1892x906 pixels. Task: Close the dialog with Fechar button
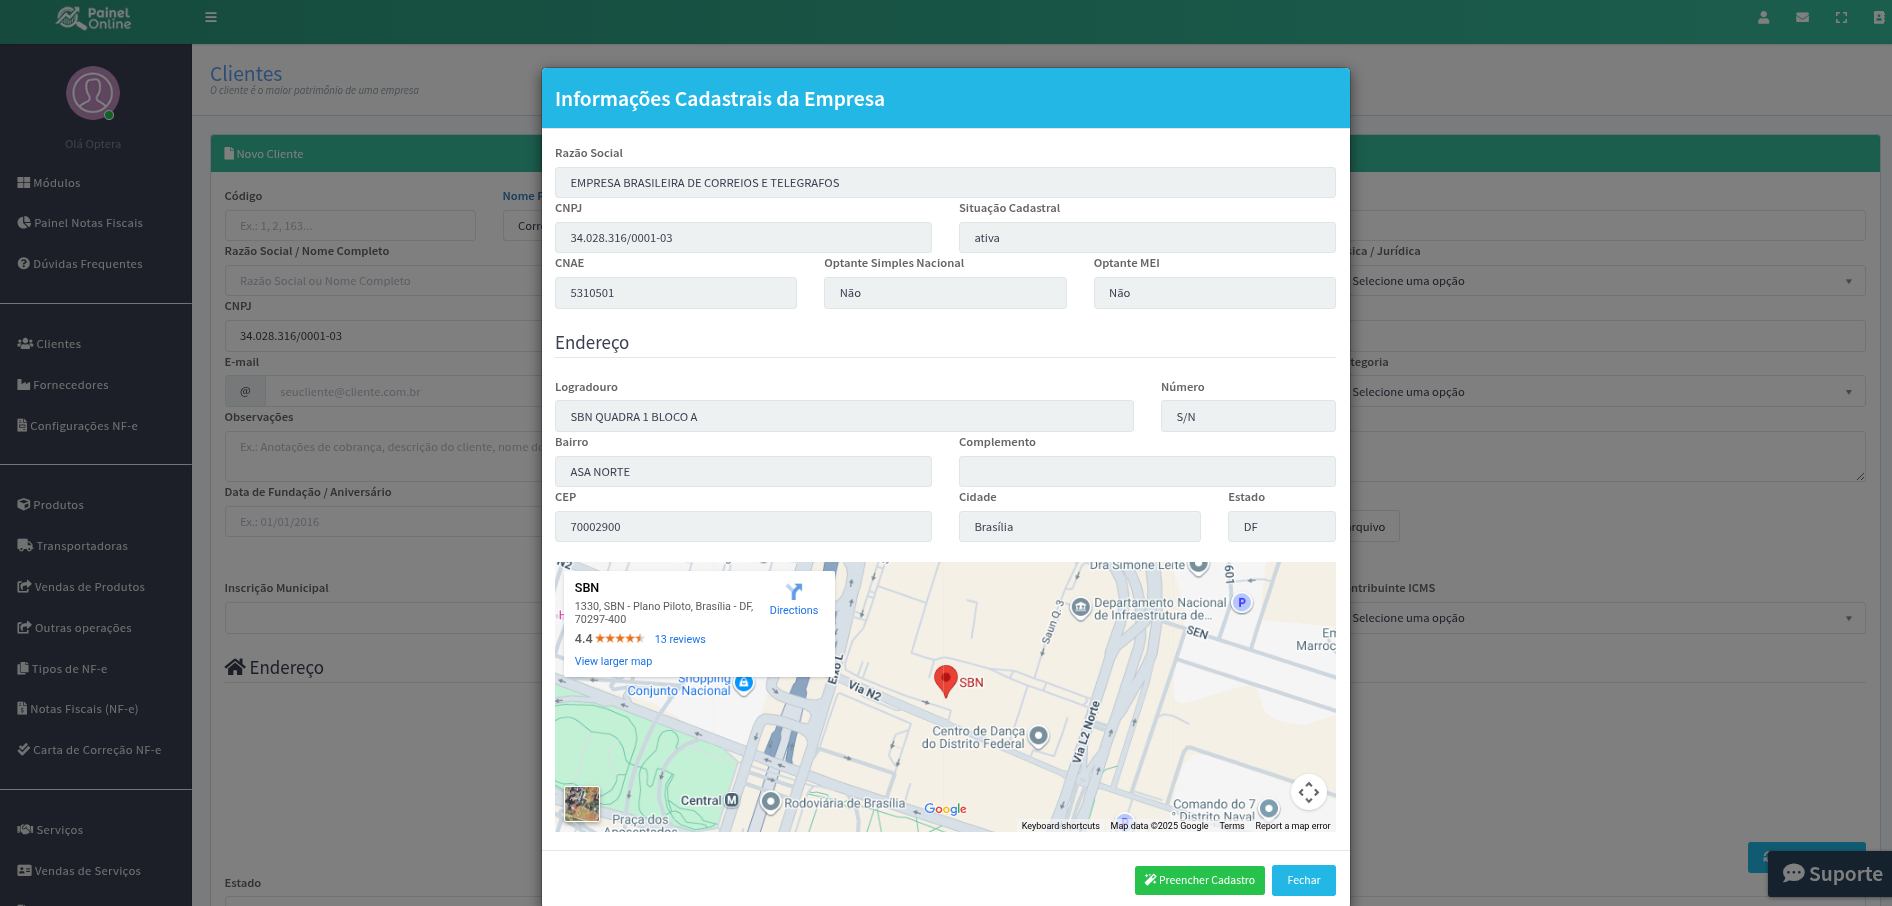tap(1303, 880)
